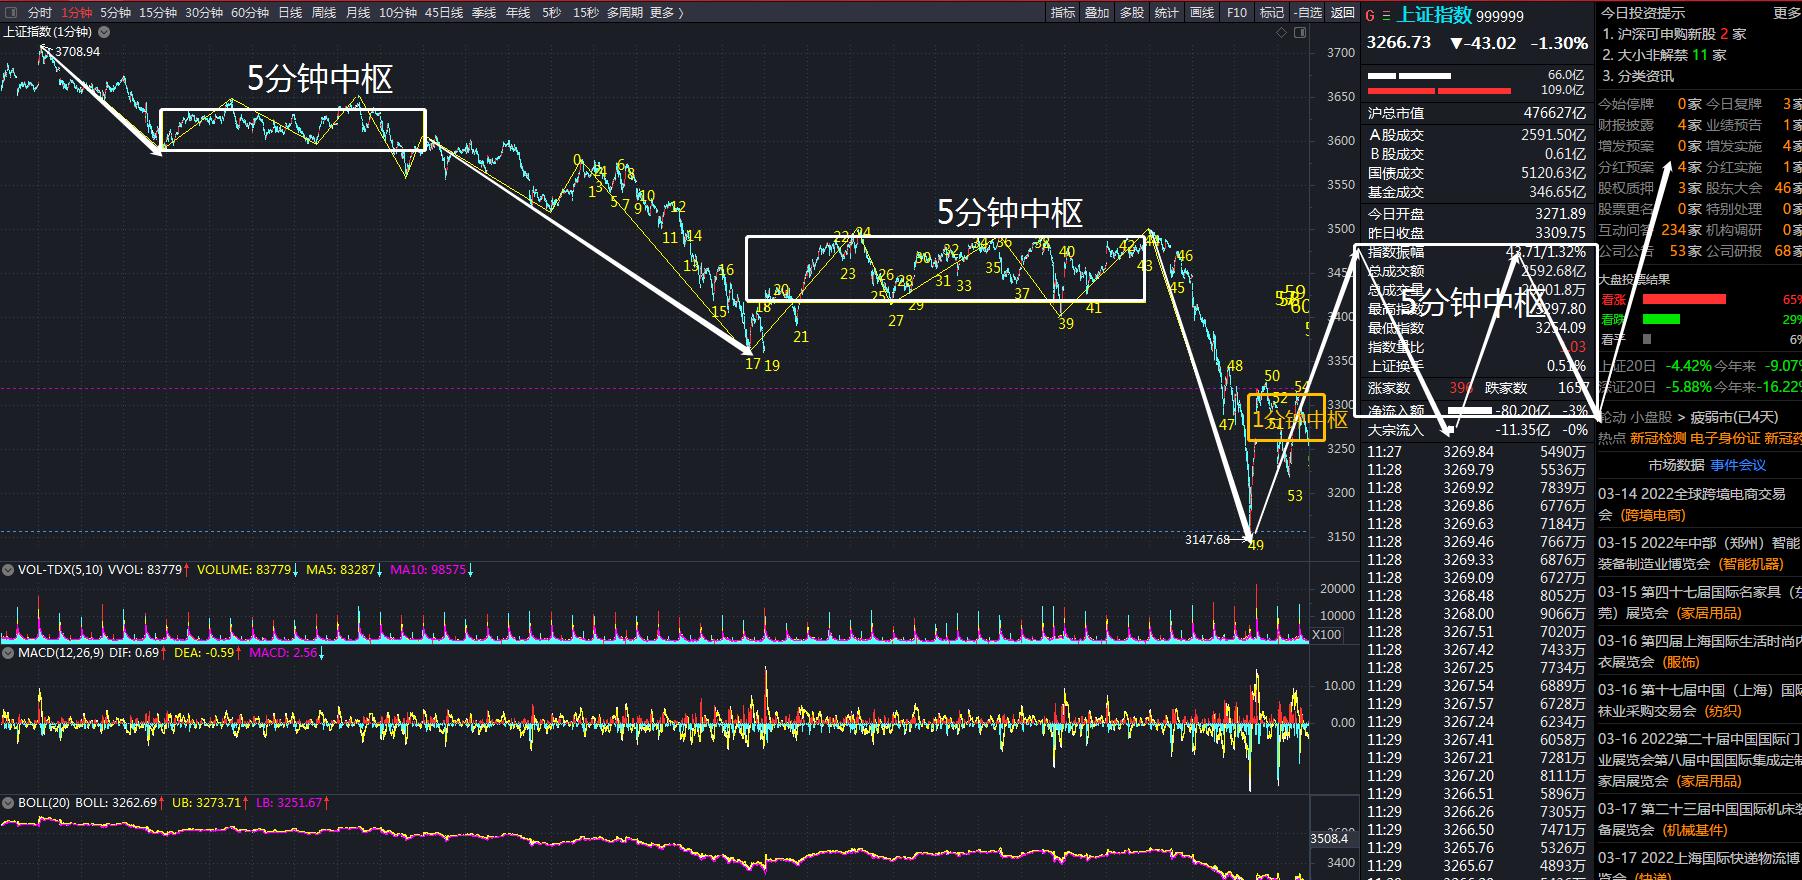Open the 画线 drawing tools

(1202, 12)
